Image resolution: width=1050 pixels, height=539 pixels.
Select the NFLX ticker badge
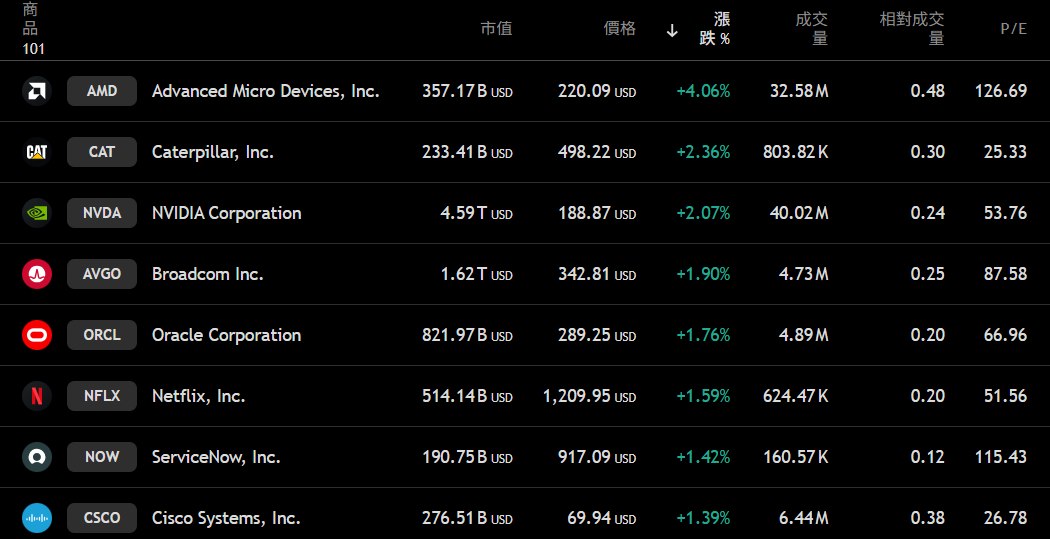click(x=102, y=396)
